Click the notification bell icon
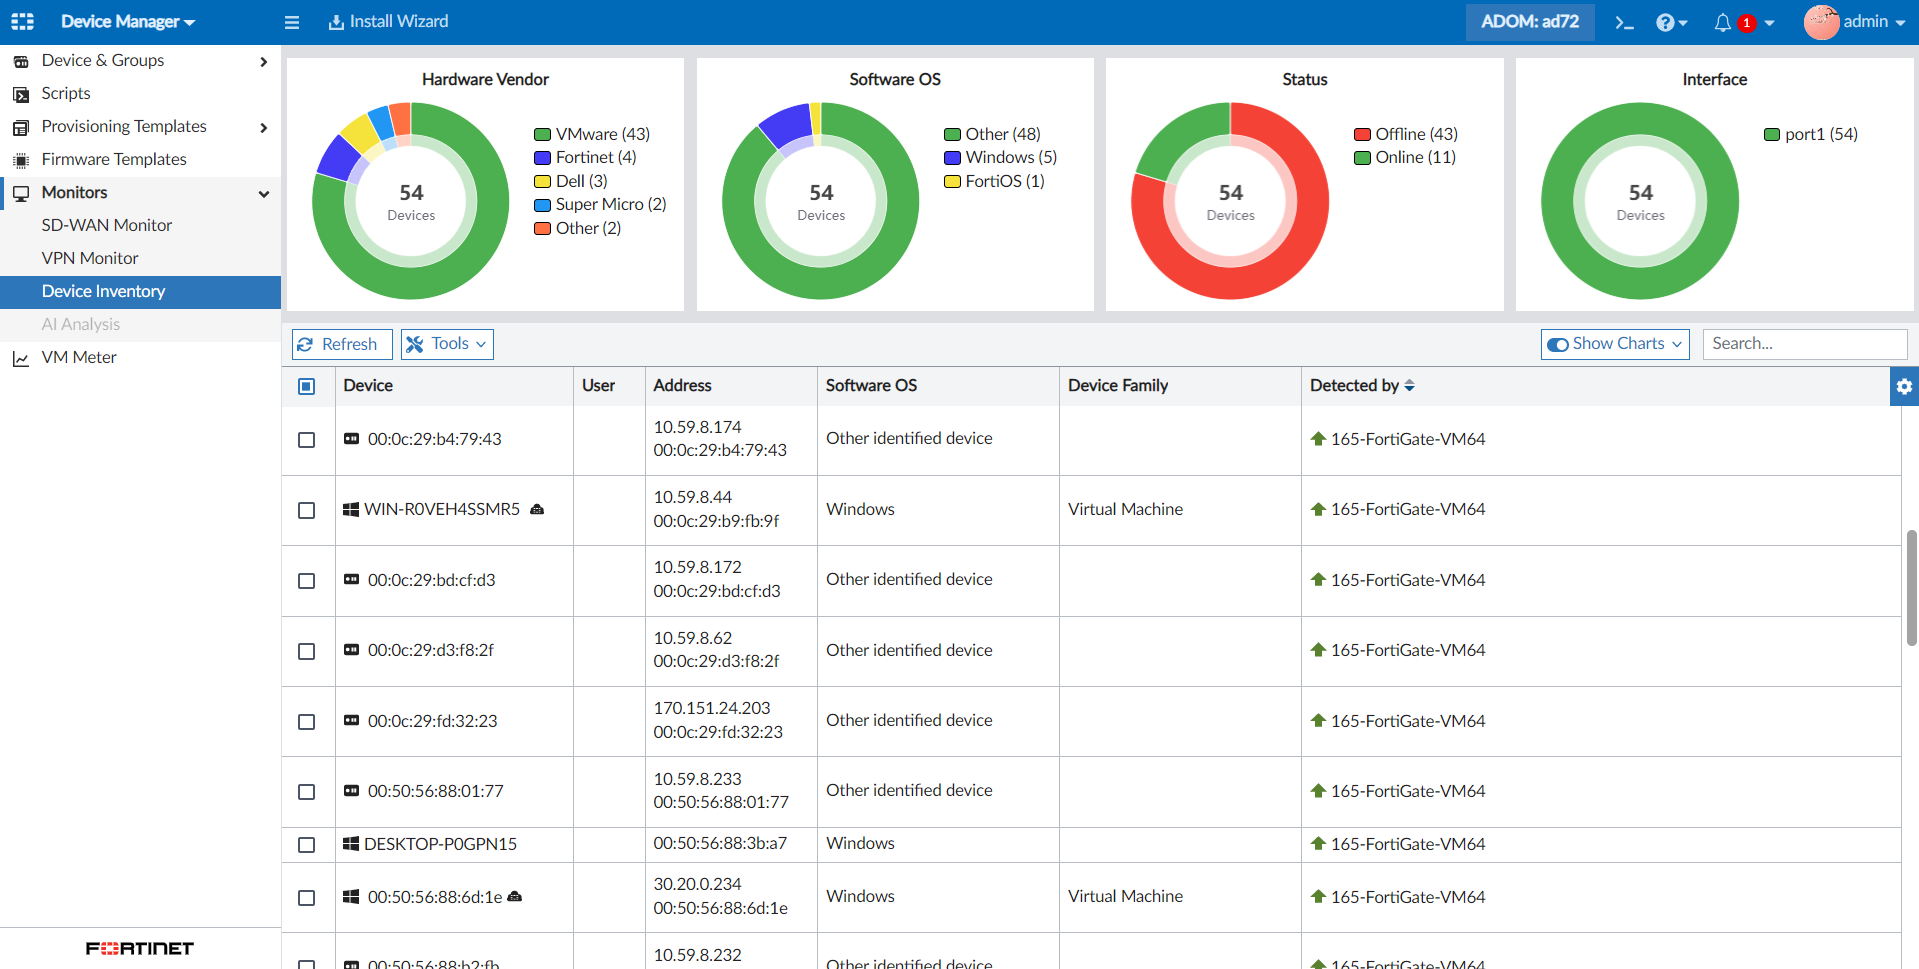 pos(1722,22)
